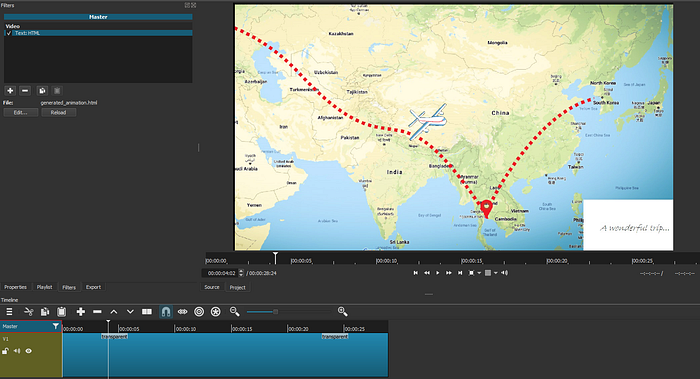Add a filter with the plus button

coord(10,91)
